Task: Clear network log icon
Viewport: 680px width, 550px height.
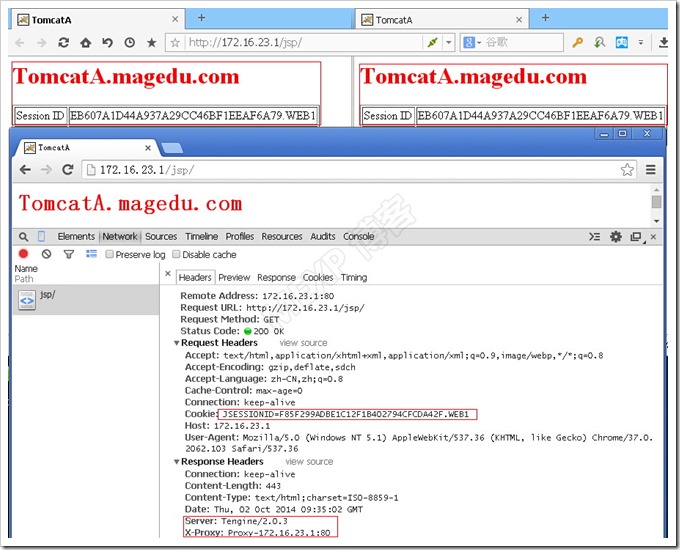Action: 46,254
